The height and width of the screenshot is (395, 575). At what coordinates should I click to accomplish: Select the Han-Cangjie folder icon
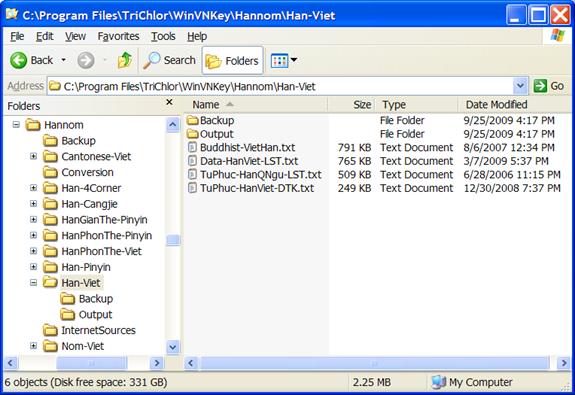point(50,204)
